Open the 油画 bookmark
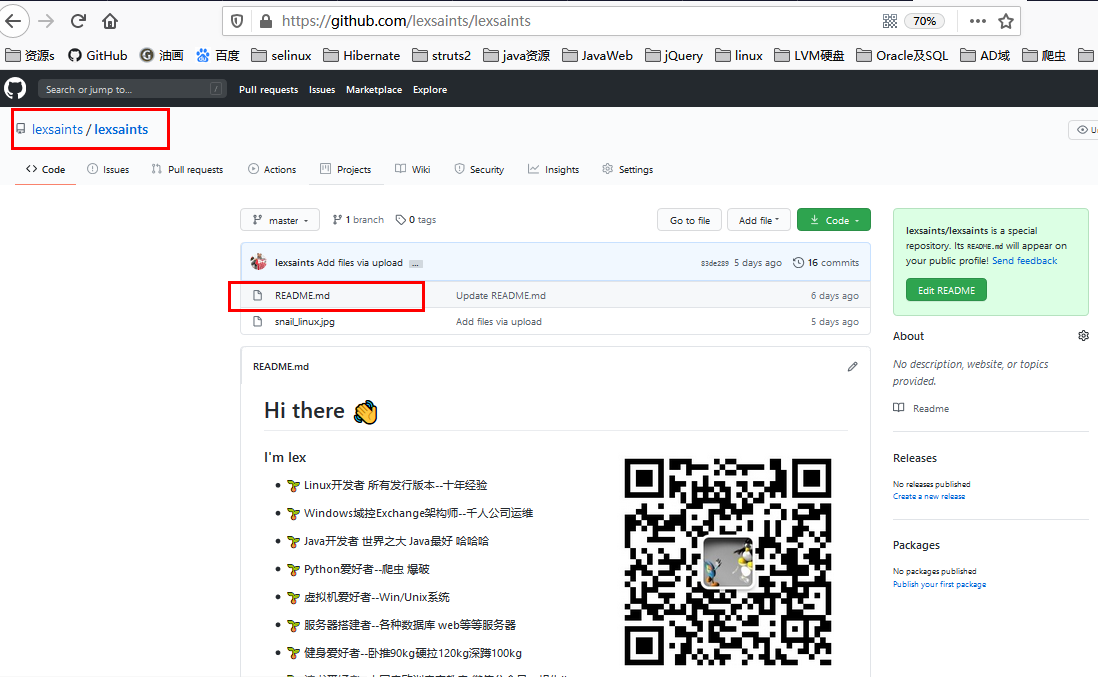The height and width of the screenshot is (677, 1098). (x=162, y=55)
